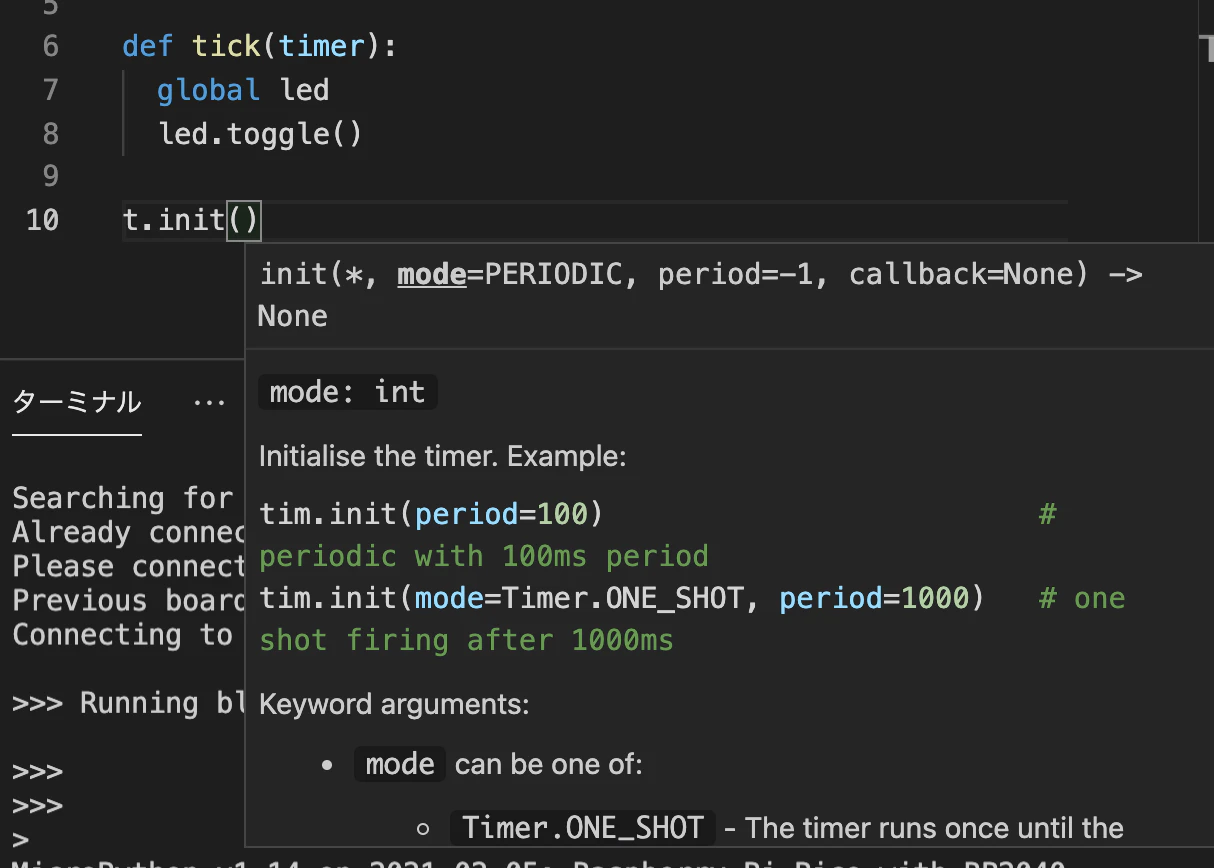The height and width of the screenshot is (868, 1214).
Task: Click the "tim.init(period=100)" example line
Action: coord(431,514)
